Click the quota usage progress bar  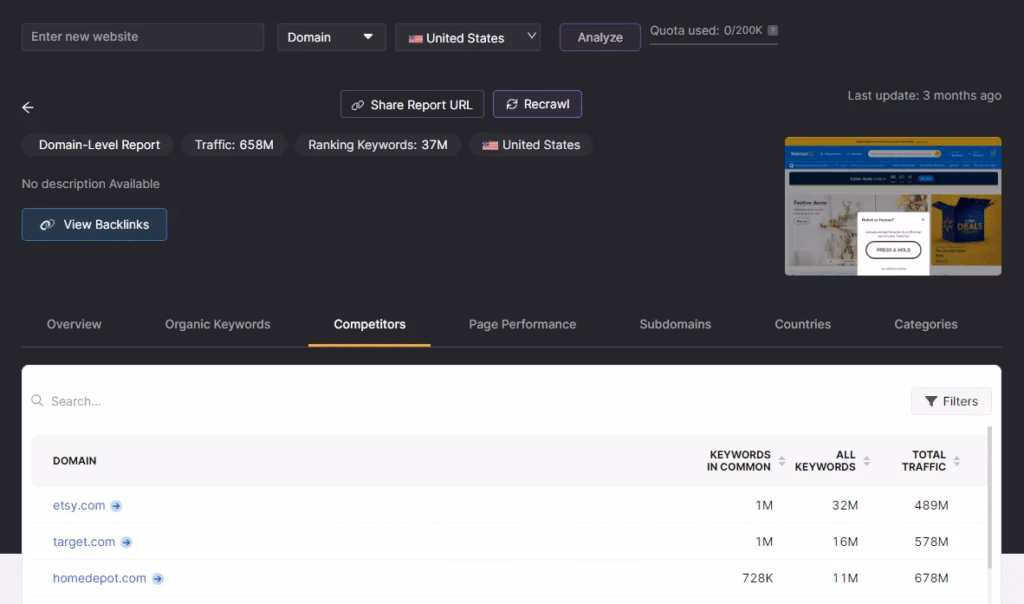coord(713,45)
